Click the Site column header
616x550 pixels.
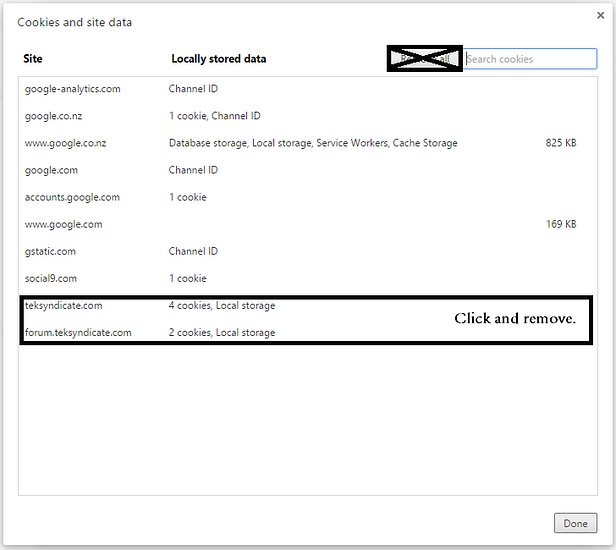point(33,59)
